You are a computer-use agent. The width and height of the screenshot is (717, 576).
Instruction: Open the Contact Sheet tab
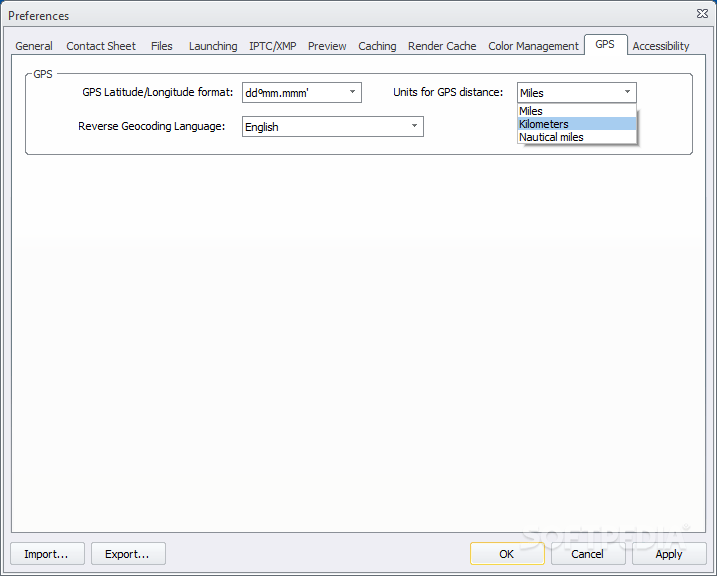(x=101, y=46)
